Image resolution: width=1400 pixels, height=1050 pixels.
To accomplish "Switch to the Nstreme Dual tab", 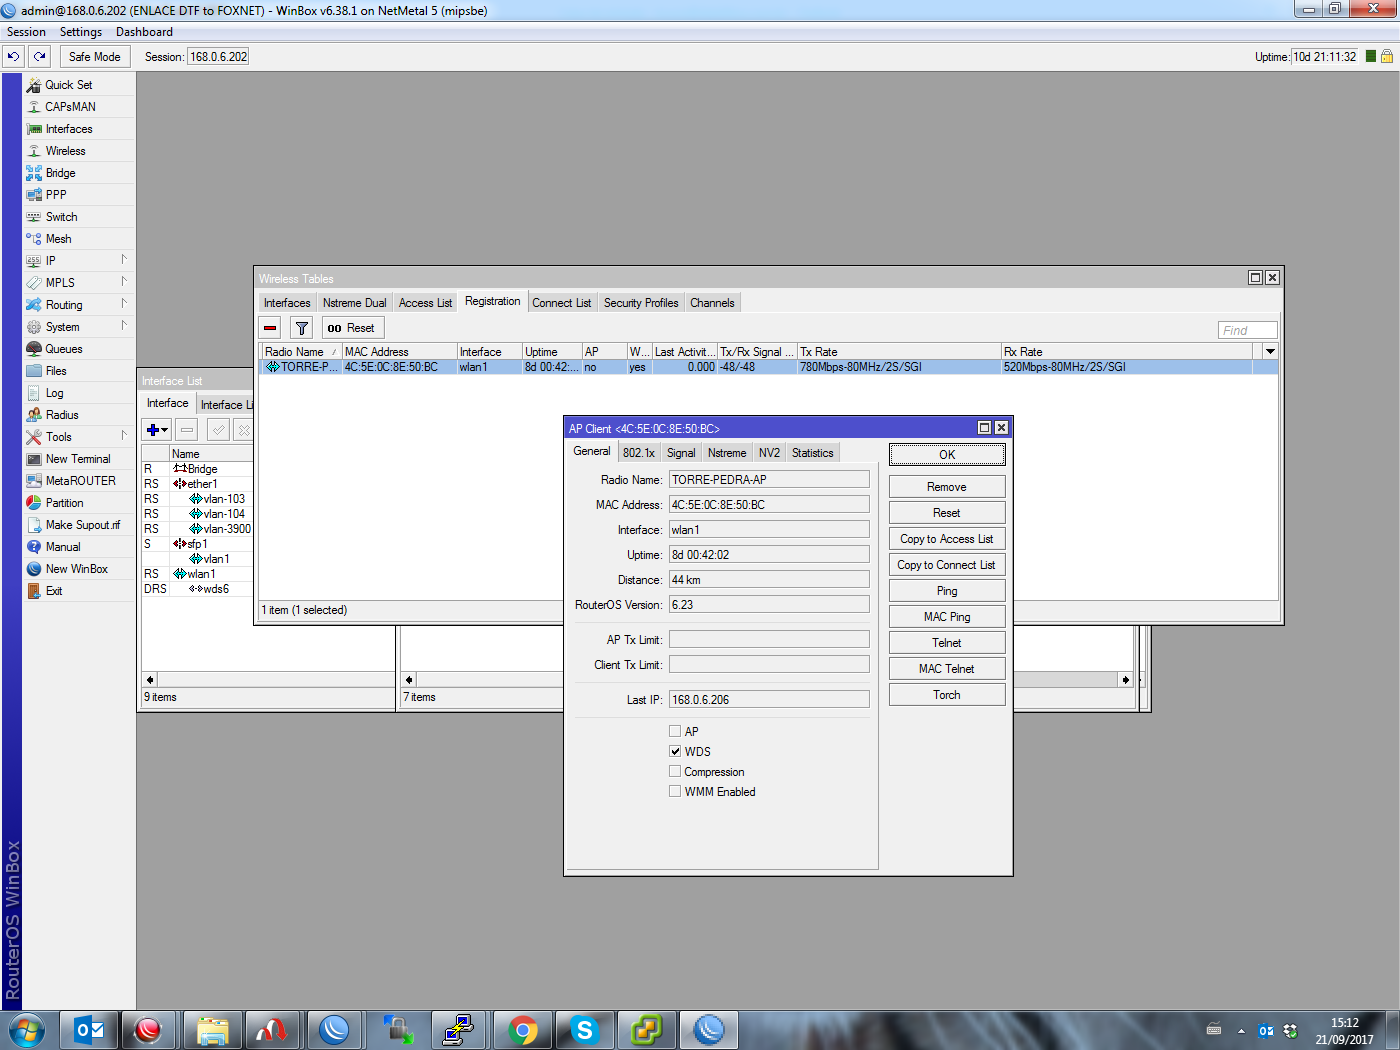I will pyautogui.click(x=354, y=303).
